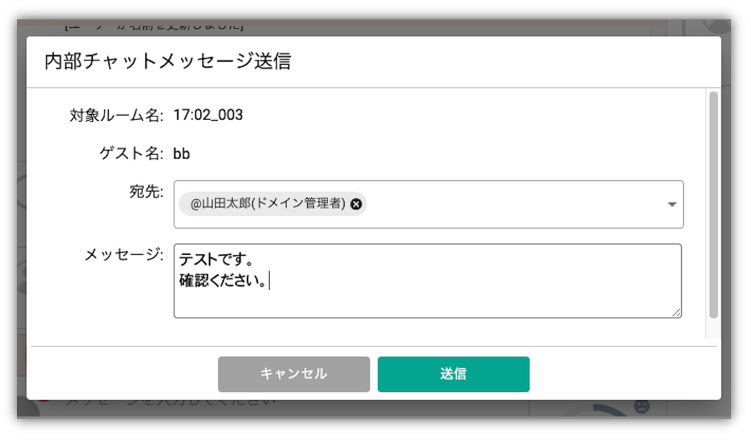This screenshot has width=751, height=441.
Task: Click the message box resize handle
Action: pyautogui.click(x=676, y=312)
